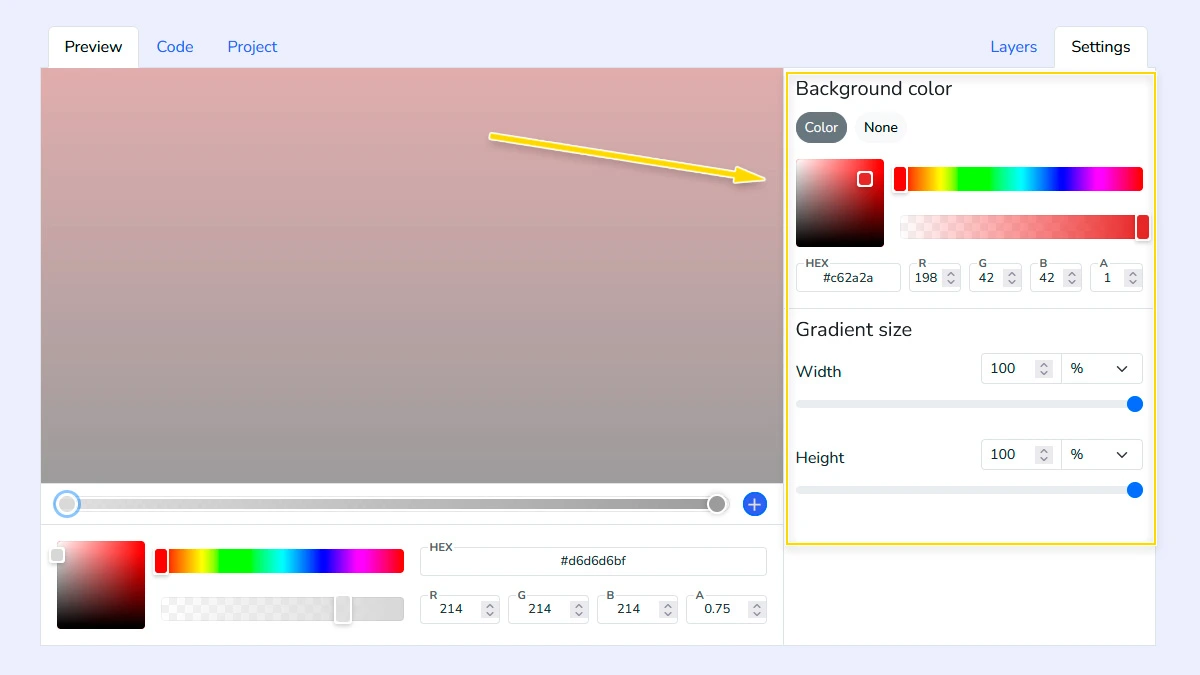Increment the R value 198 with its stepper
Viewport: 1200px width, 675px height.
tap(950, 272)
